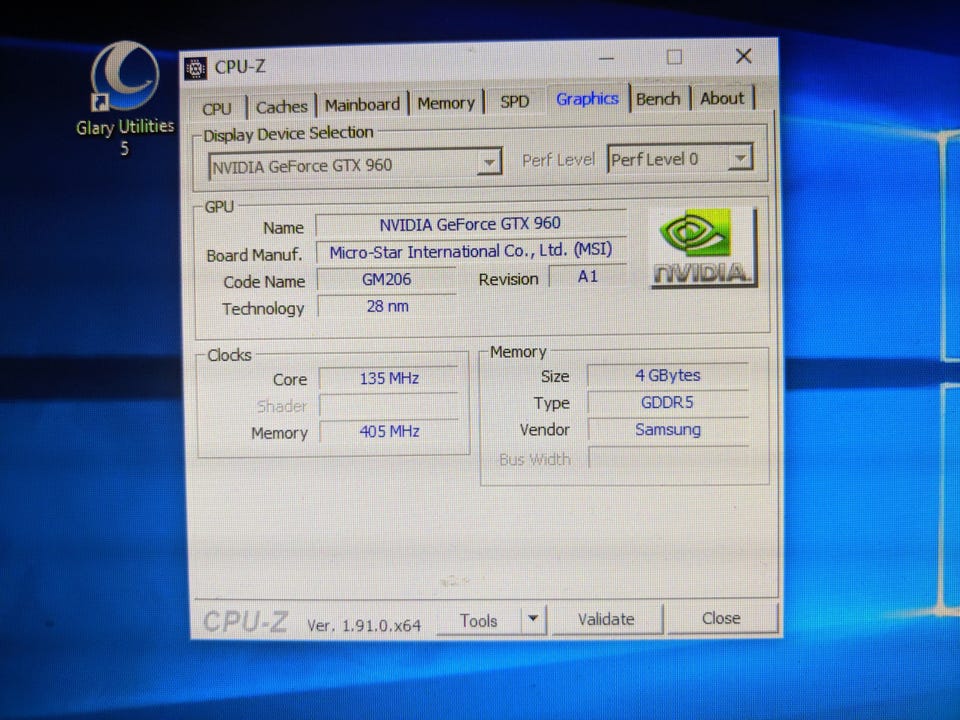This screenshot has height=720, width=960.
Task: Go to the Mainboard tab
Action: coord(362,105)
